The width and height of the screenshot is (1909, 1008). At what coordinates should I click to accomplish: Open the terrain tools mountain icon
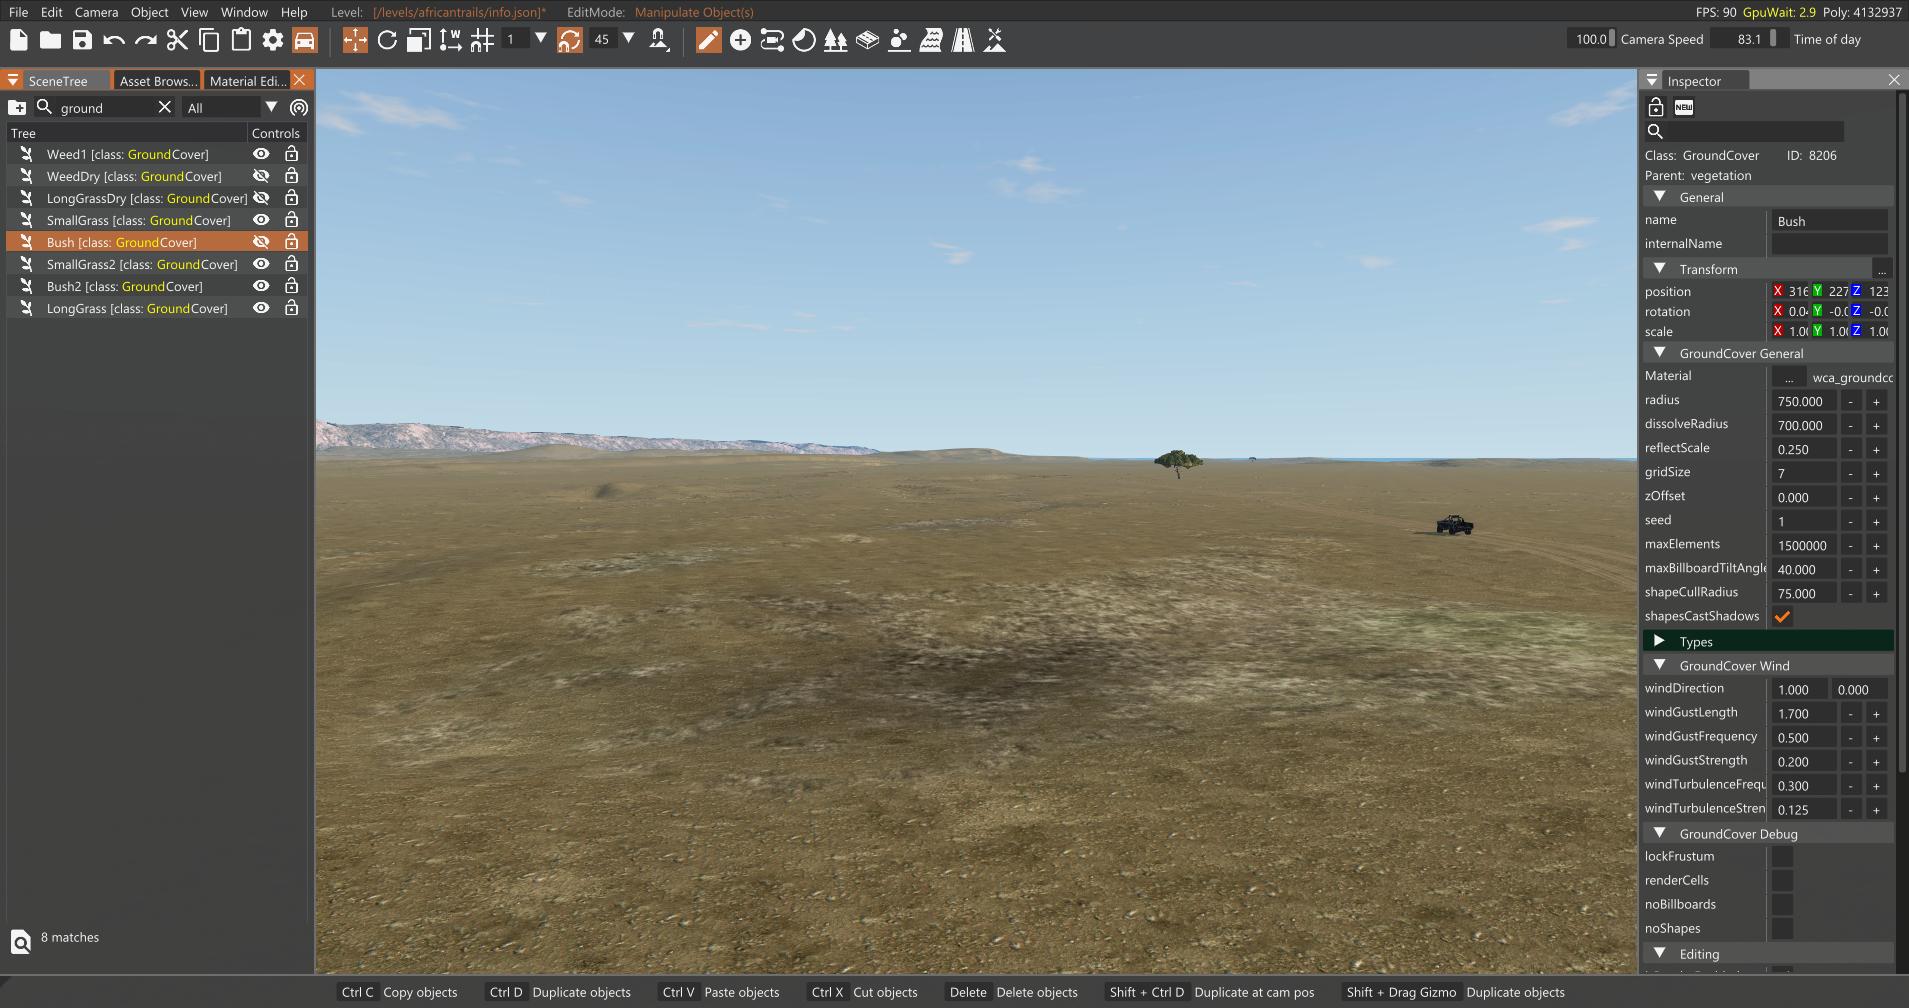pos(995,40)
